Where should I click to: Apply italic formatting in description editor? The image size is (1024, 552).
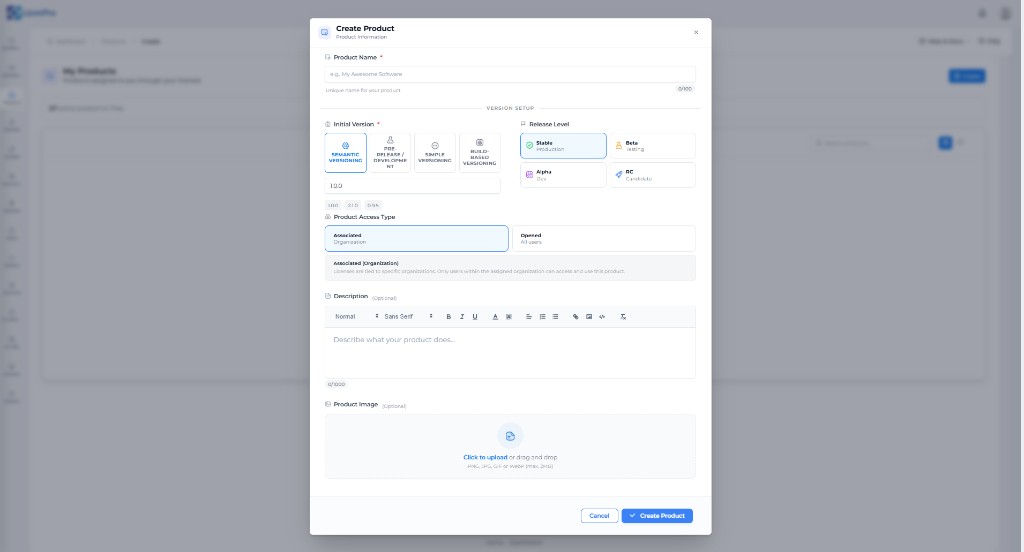[462, 317]
